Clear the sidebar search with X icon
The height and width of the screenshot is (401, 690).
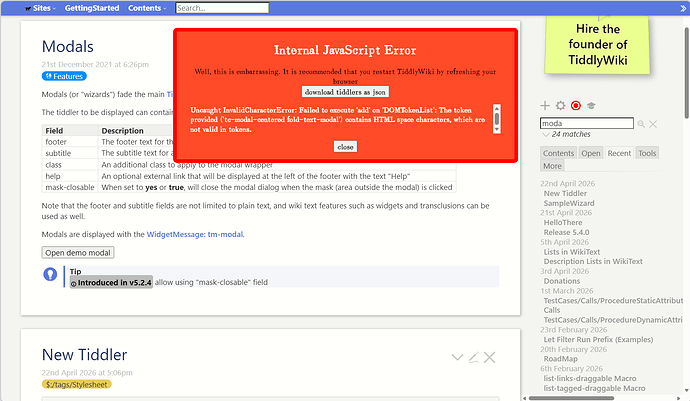click(654, 124)
